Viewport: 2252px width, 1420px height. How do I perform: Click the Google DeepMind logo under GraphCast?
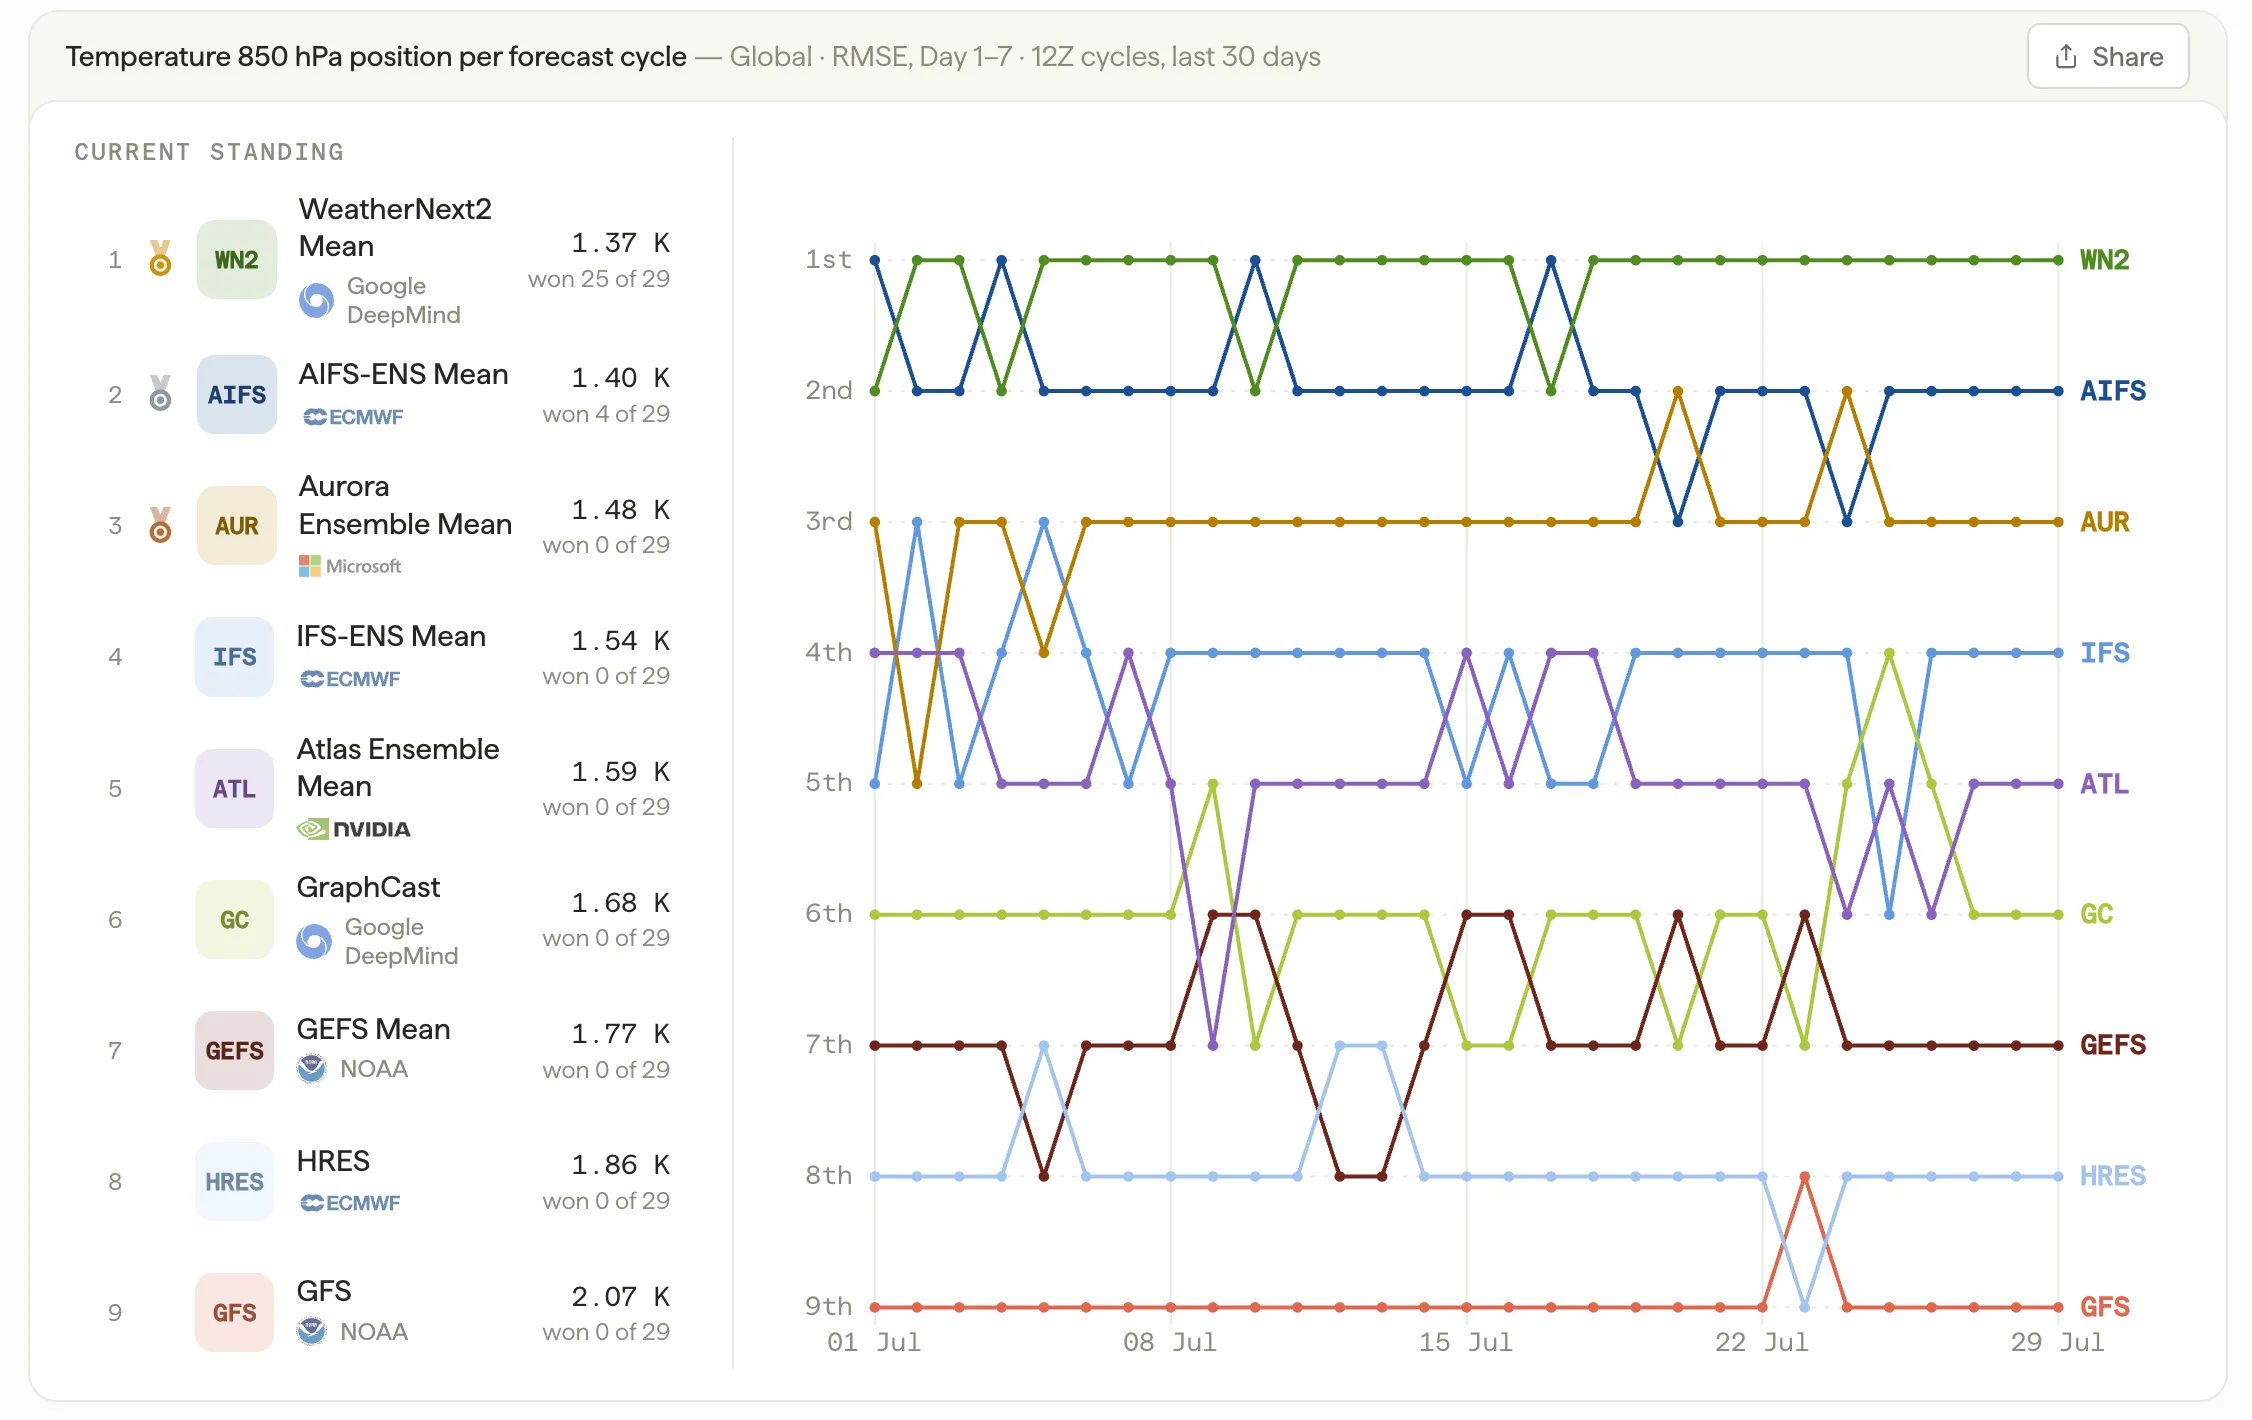point(314,941)
